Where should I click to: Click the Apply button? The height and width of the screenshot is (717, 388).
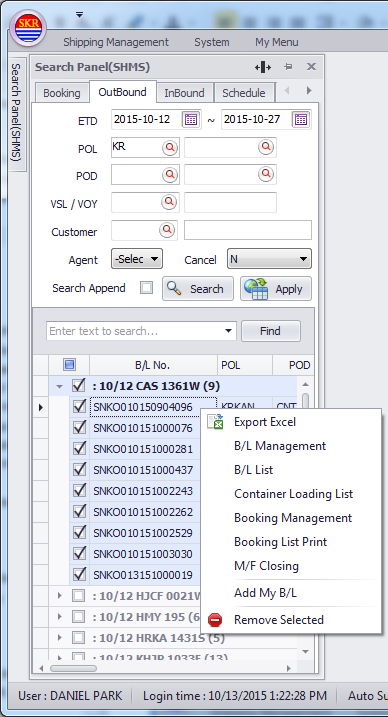click(276, 289)
